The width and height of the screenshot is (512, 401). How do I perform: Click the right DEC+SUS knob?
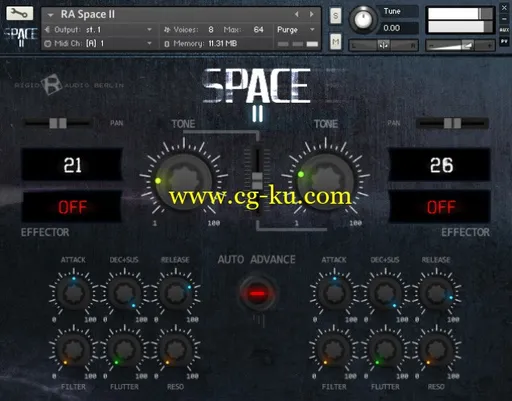385,293
